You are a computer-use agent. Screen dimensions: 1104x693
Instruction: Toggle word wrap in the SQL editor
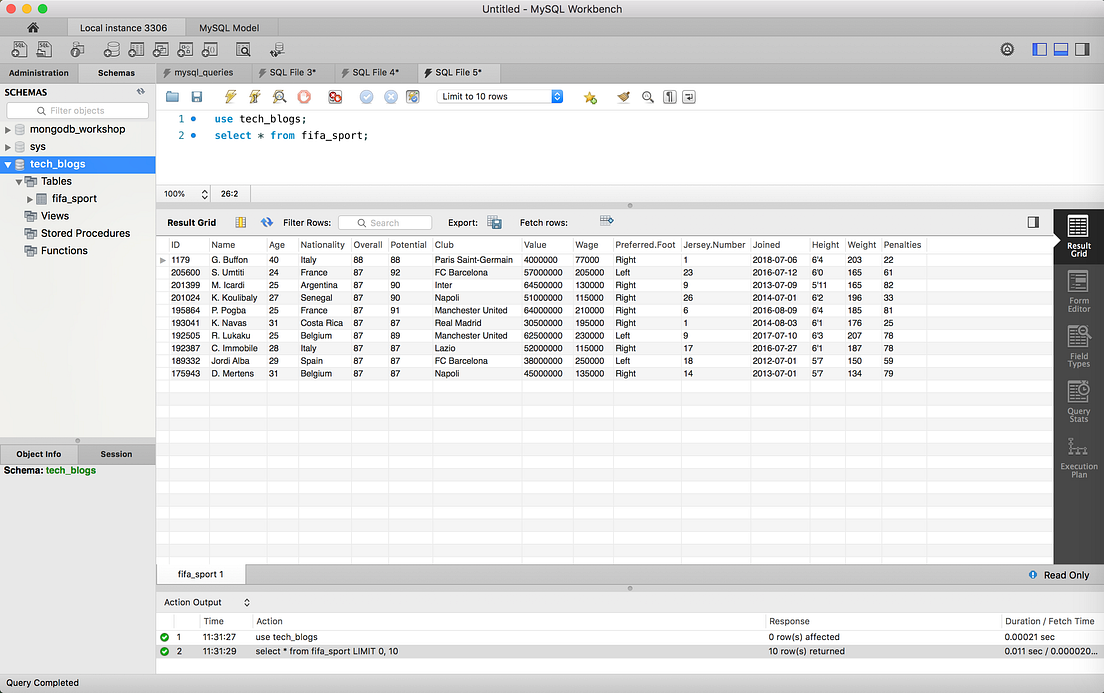click(689, 97)
